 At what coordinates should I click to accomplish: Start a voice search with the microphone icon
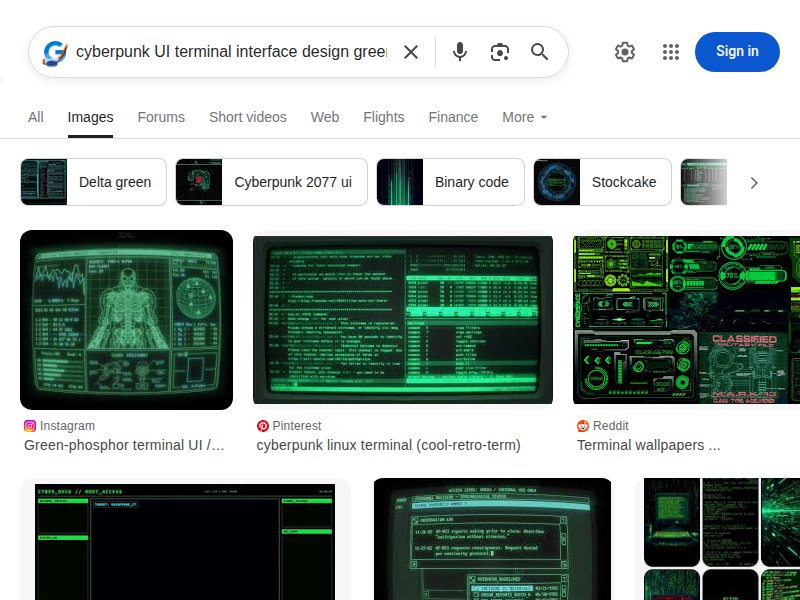(460, 51)
